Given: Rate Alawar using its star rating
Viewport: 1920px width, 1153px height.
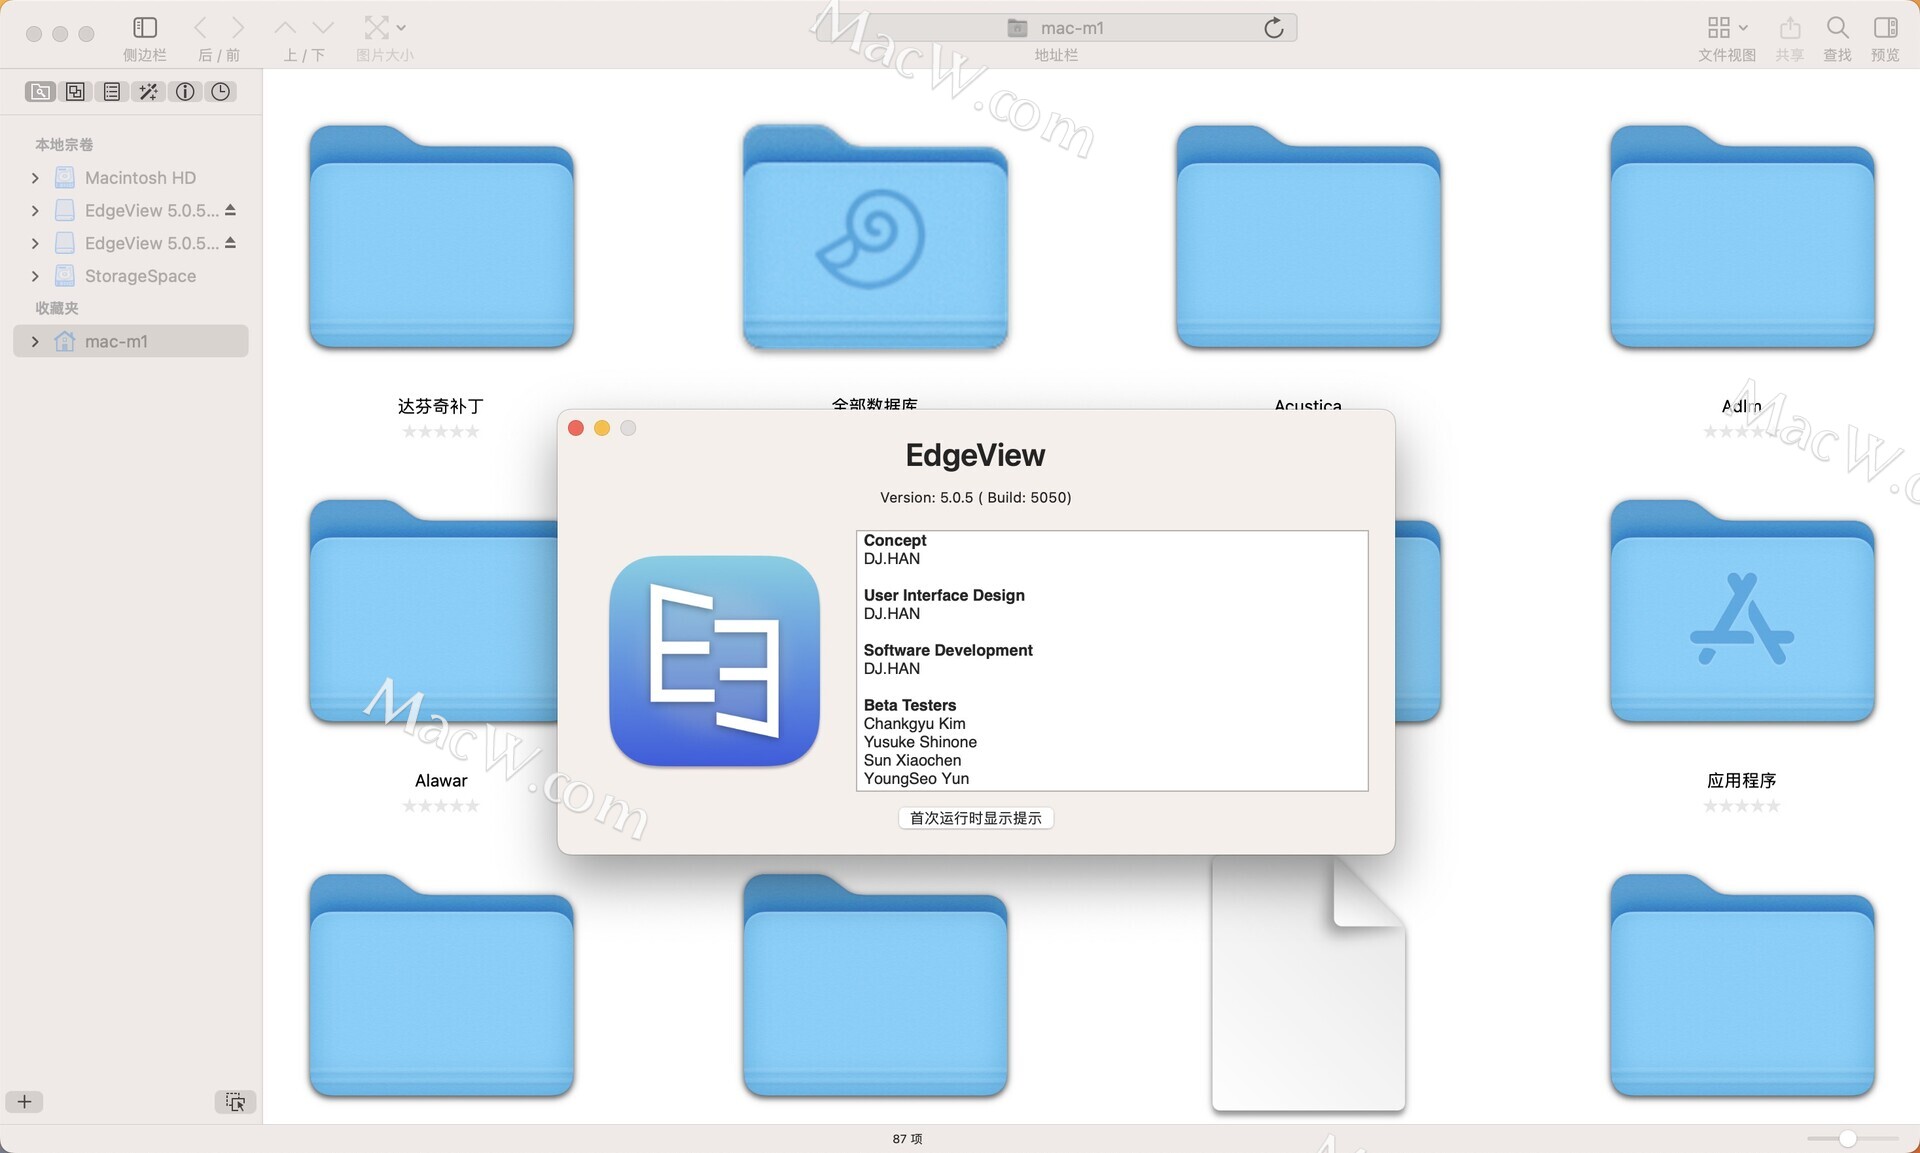Looking at the screenshot, I should pyautogui.click(x=441, y=806).
